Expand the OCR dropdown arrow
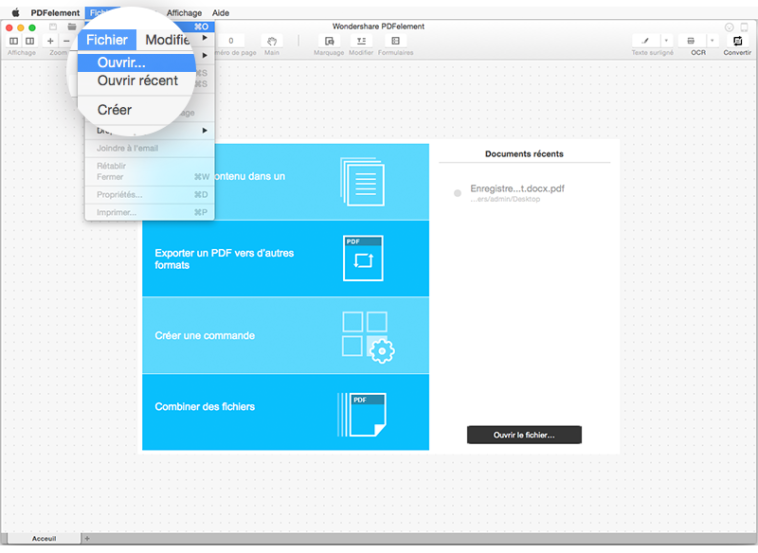Image resolution: width=758 pixels, height=553 pixels. 712,41
